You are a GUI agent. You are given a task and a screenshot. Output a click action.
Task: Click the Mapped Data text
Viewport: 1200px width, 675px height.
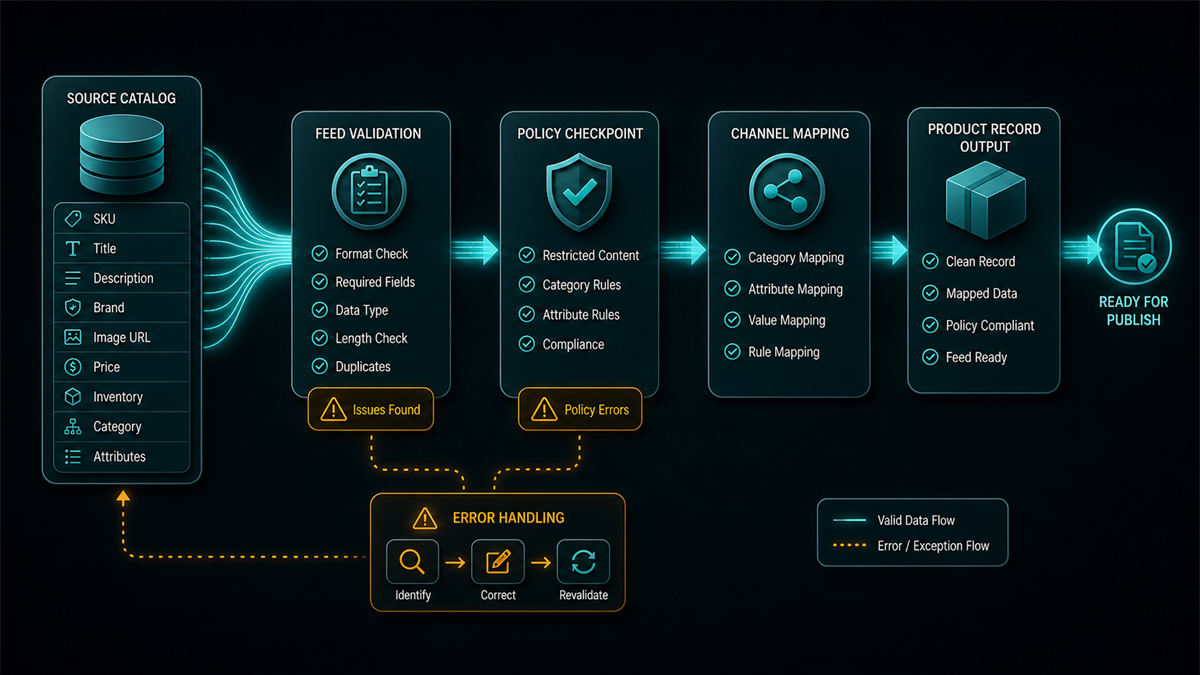tap(982, 294)
